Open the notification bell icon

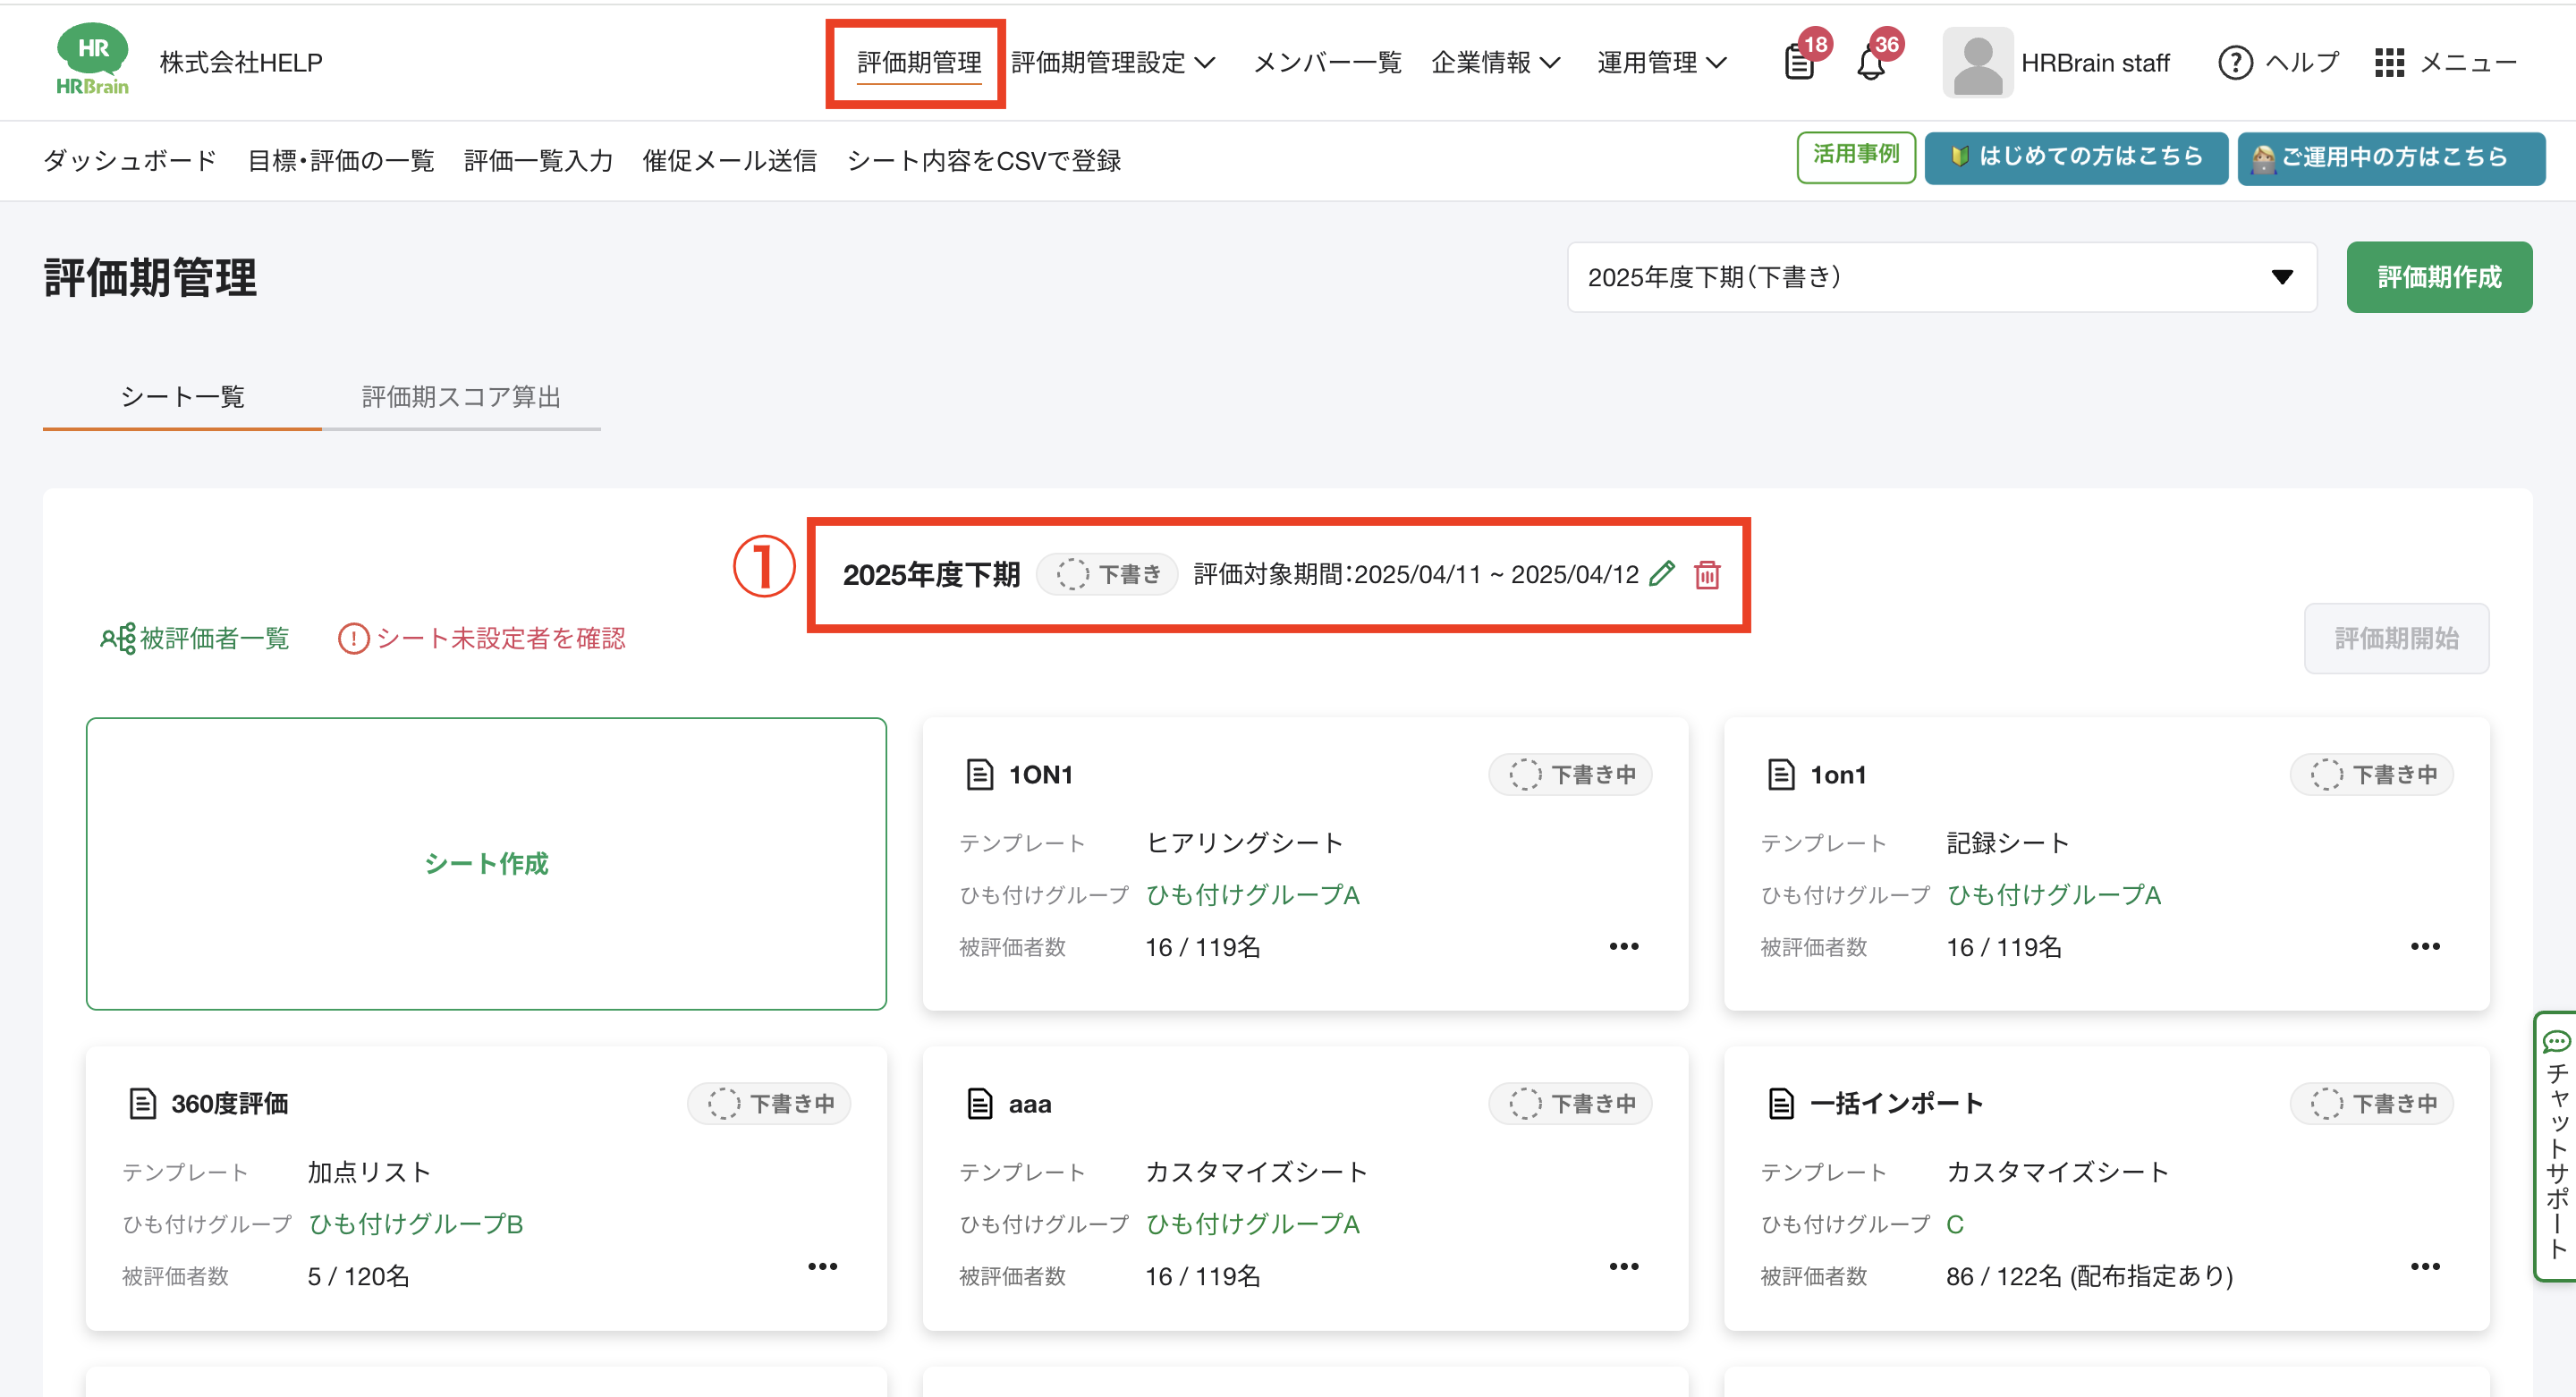click(1871, 63)
